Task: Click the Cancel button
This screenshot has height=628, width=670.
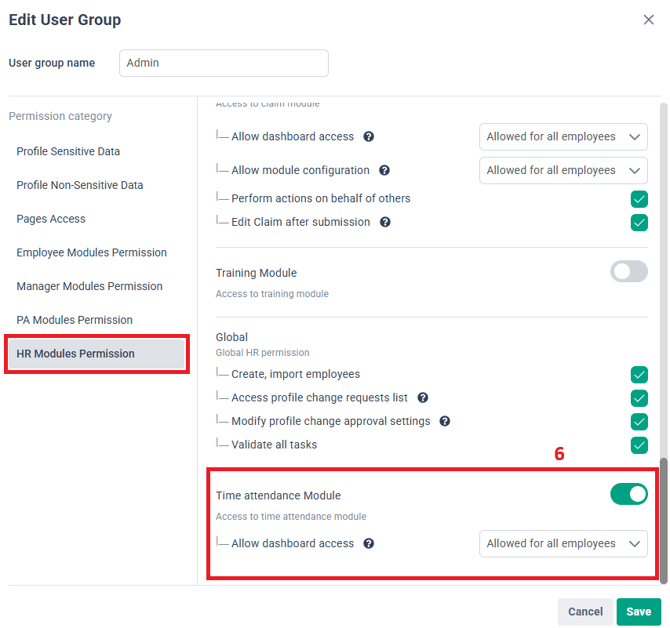Action: click(585, 611)
